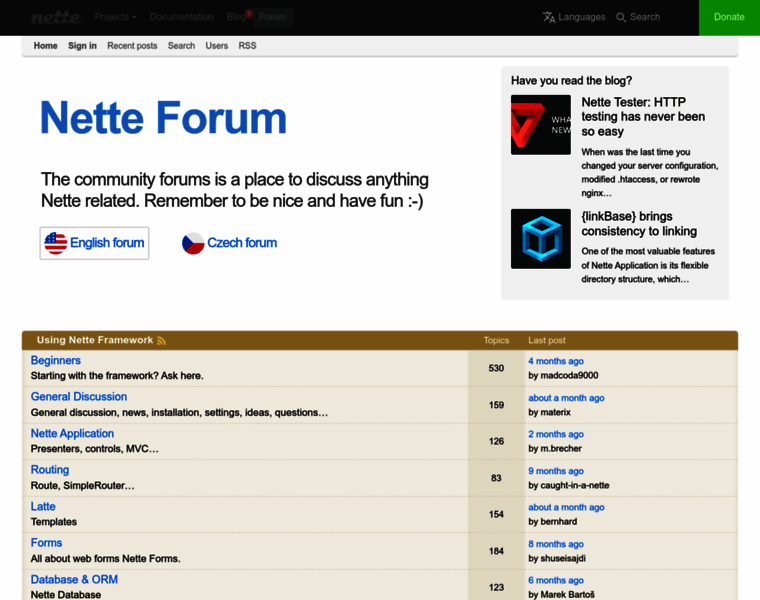Open the Nette Application forum
Screen dimensions: 760x600
[72, 434]
